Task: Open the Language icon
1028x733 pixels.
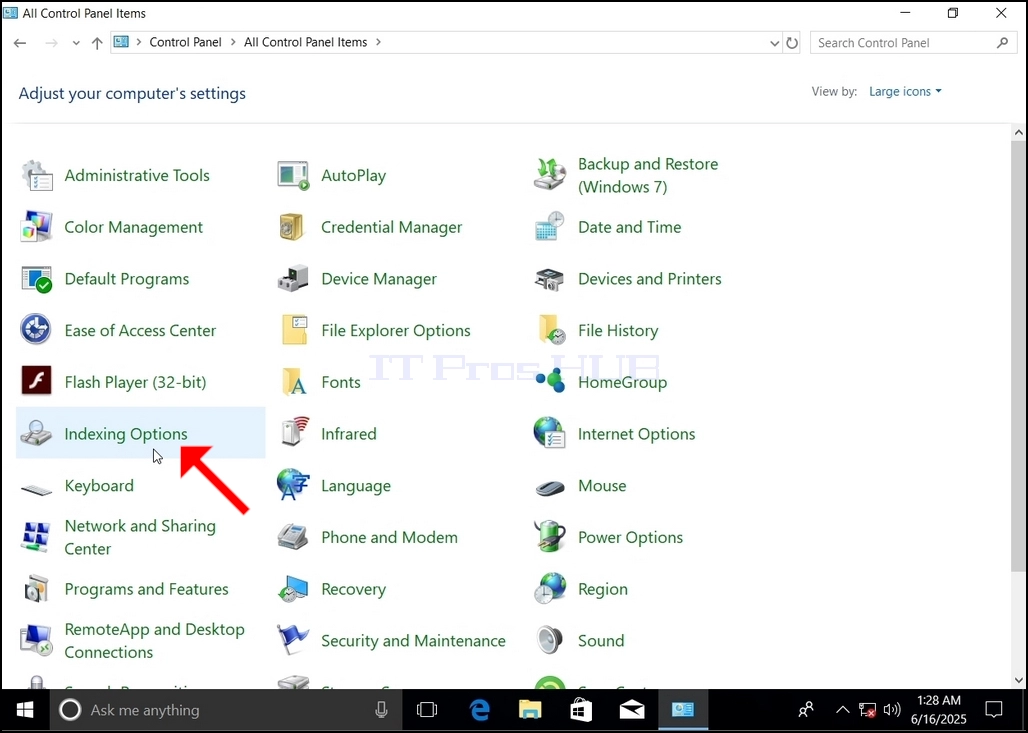Action: click(x=293, y=485)
